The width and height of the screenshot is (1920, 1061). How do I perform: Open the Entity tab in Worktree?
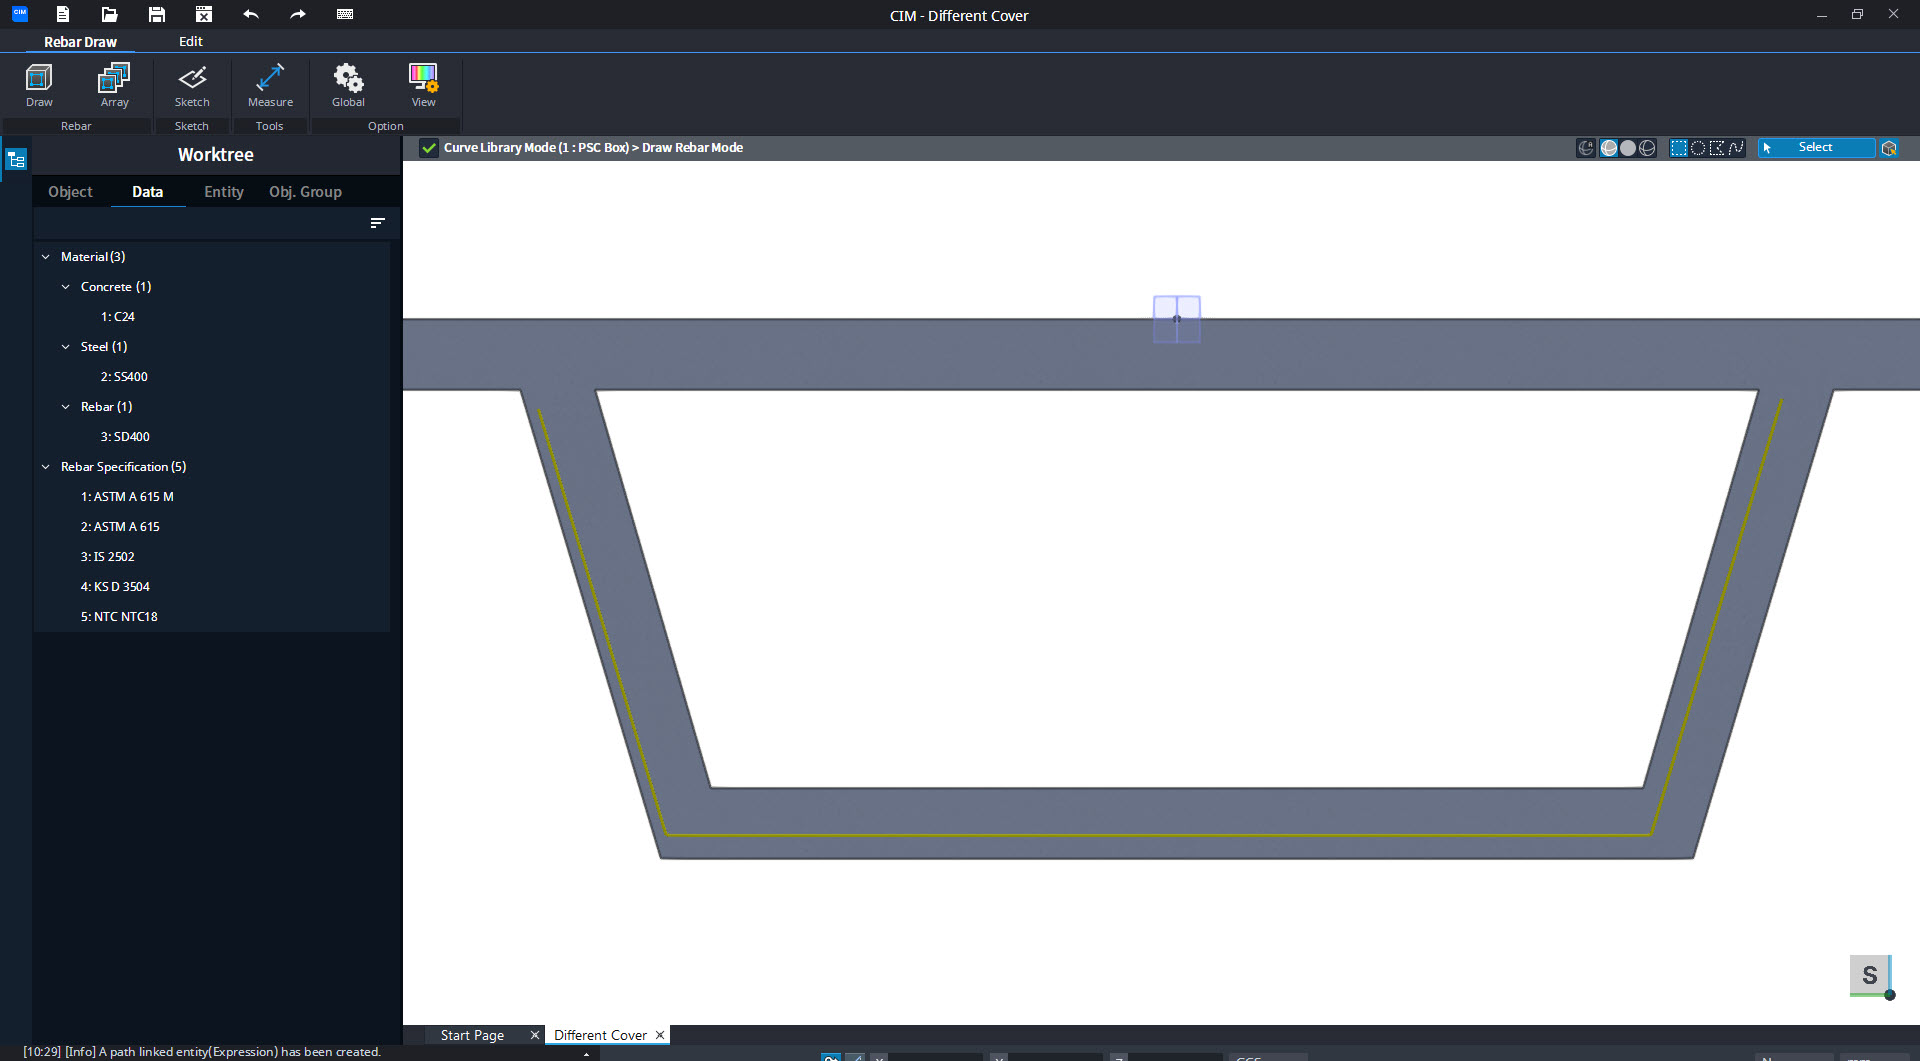224,192
